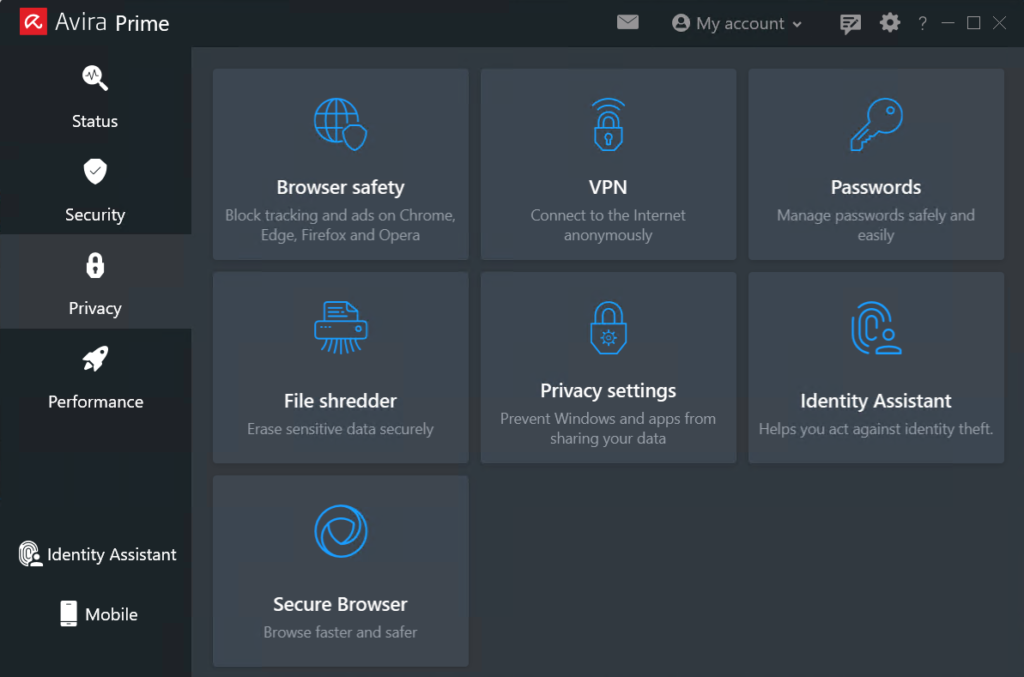Screen dimensions: 1024x677
Task: Click the VPN padlock icon
Action: [608, 124]
